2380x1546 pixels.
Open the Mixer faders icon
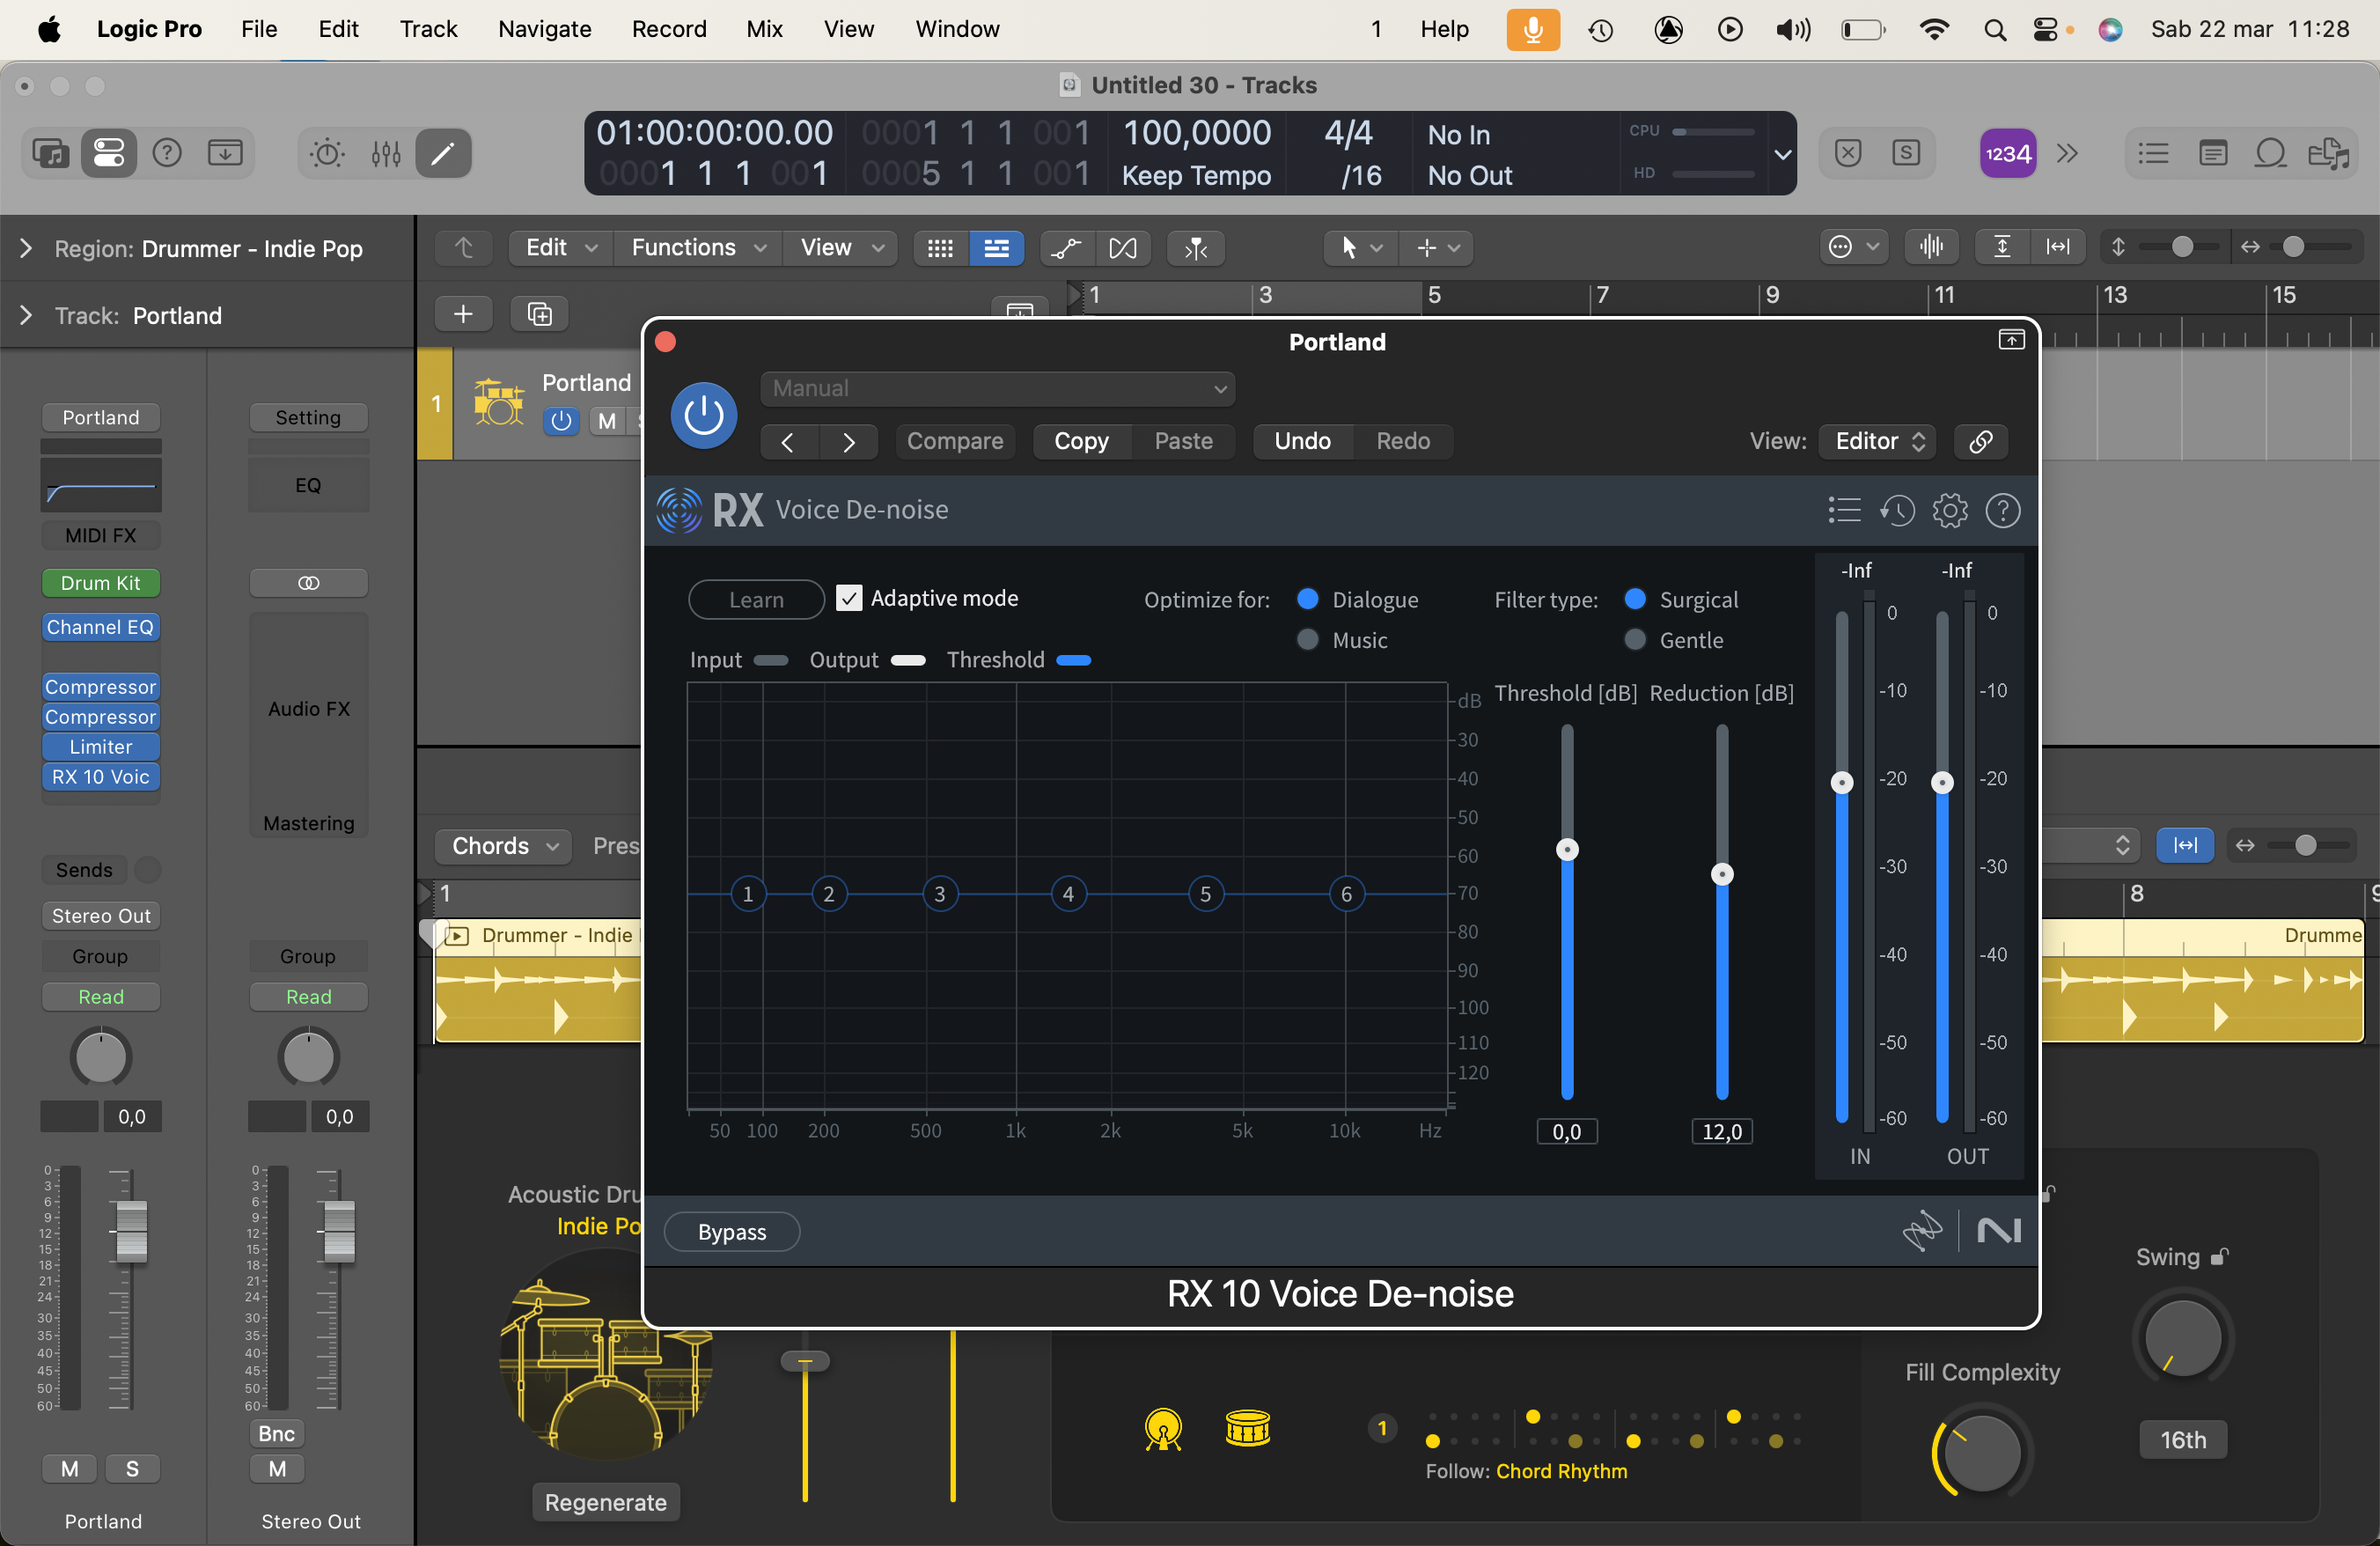tap(386, 153)
